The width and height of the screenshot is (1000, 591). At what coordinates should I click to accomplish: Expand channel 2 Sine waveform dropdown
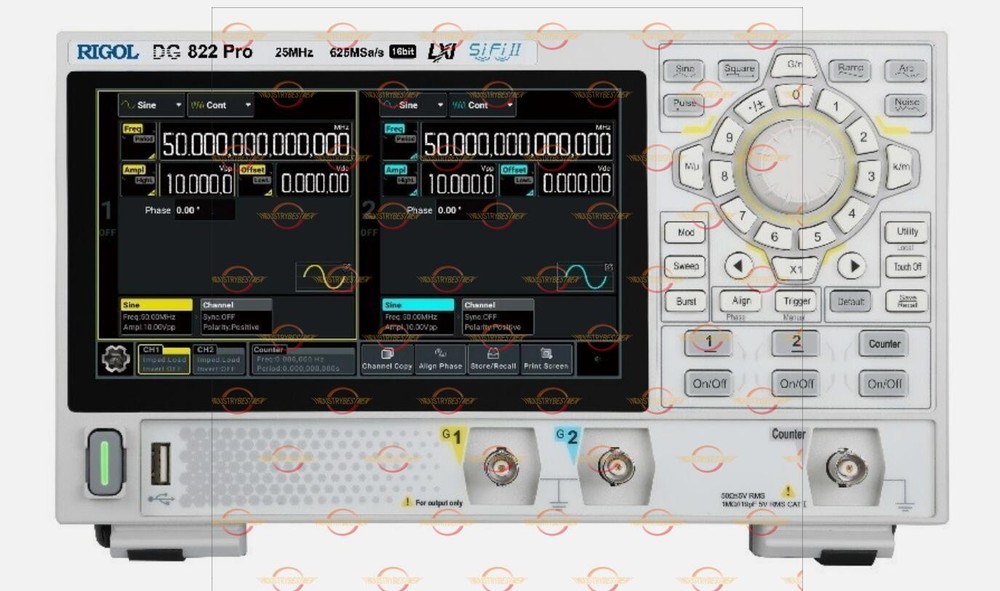point(413,105)
